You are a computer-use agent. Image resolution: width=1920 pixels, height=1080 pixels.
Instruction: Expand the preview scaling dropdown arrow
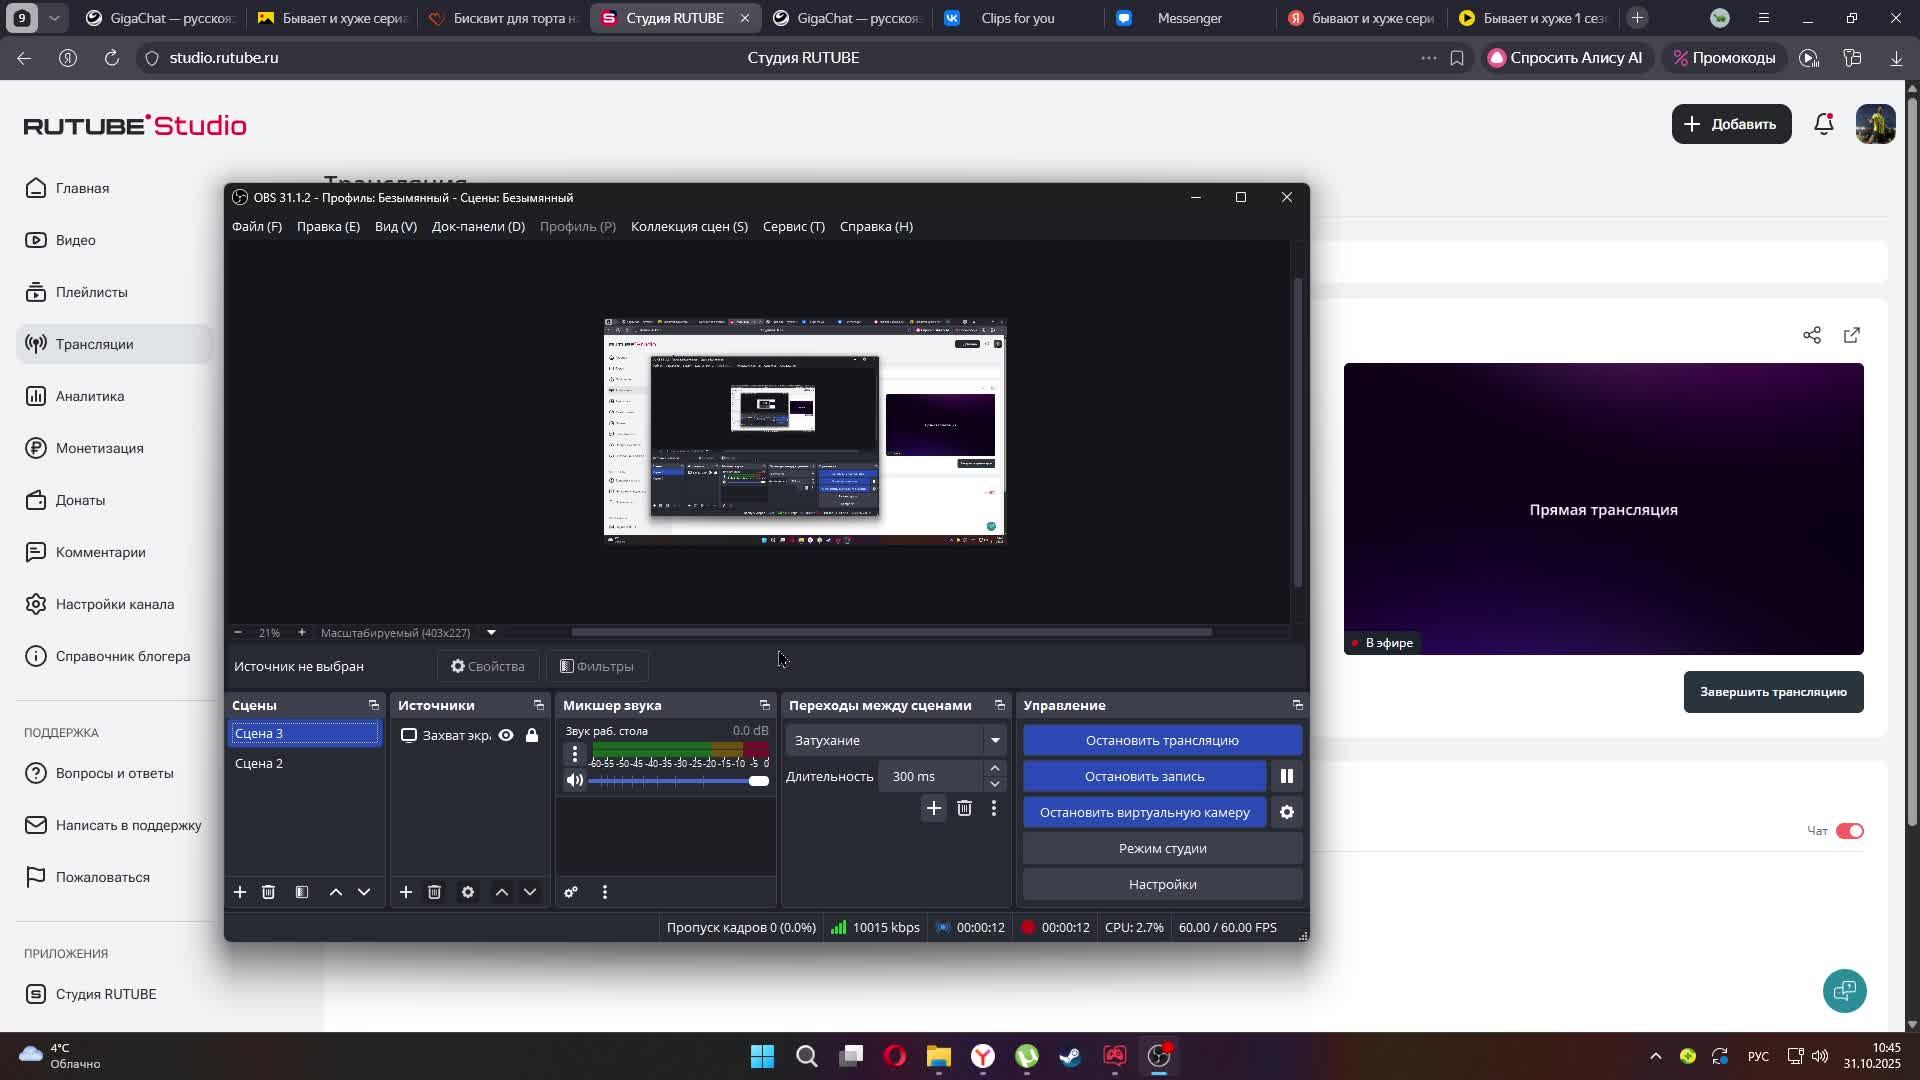click(x=491, y=632)
